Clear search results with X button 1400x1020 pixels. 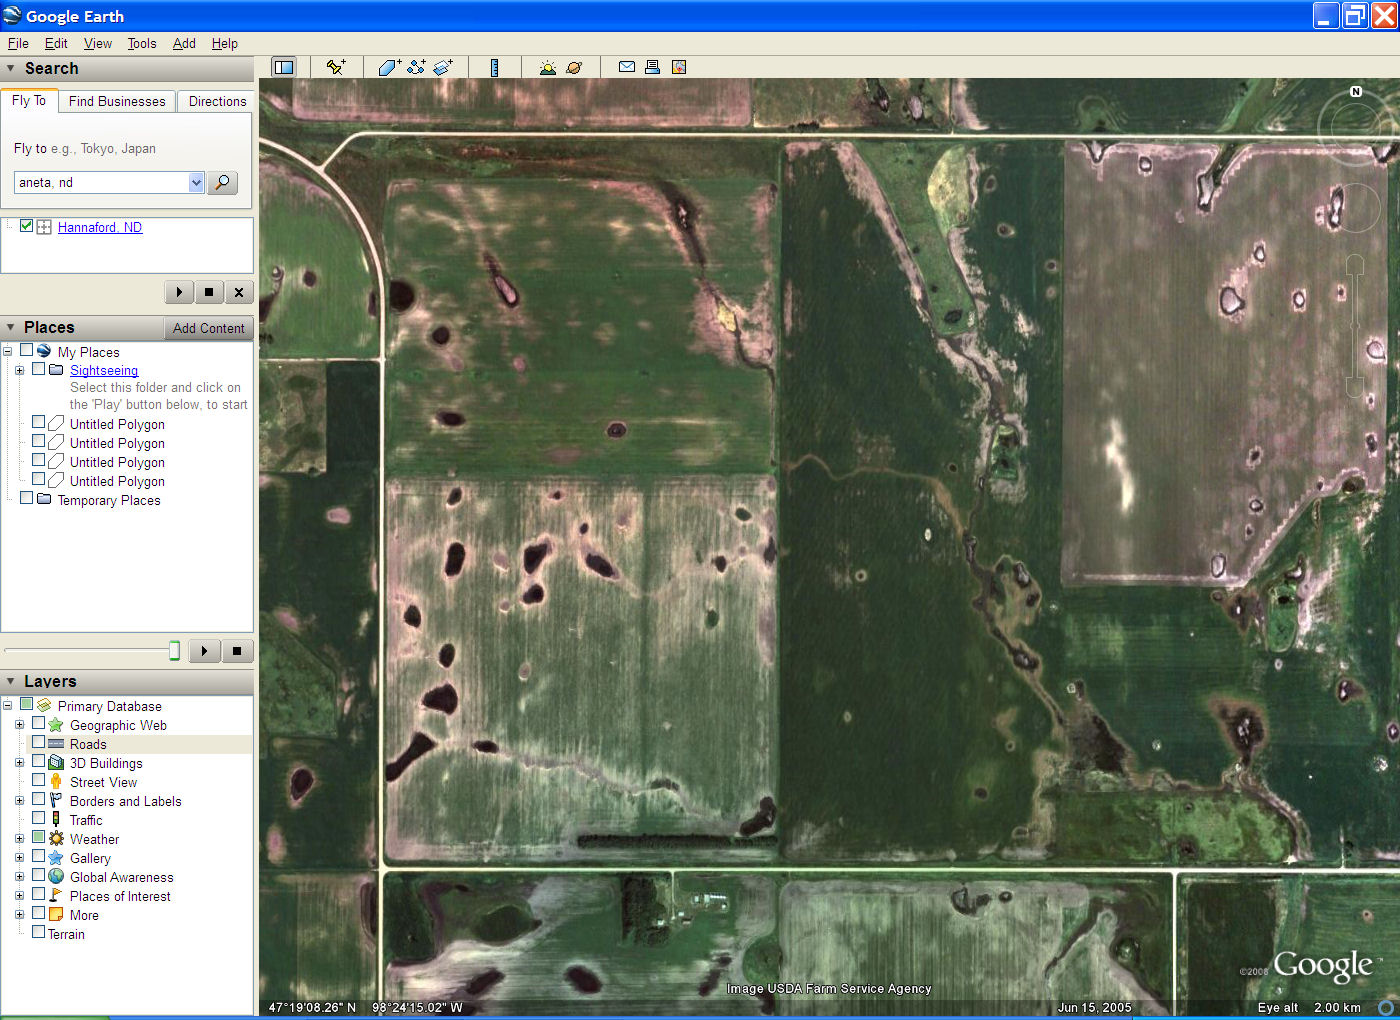click(239, 292)
